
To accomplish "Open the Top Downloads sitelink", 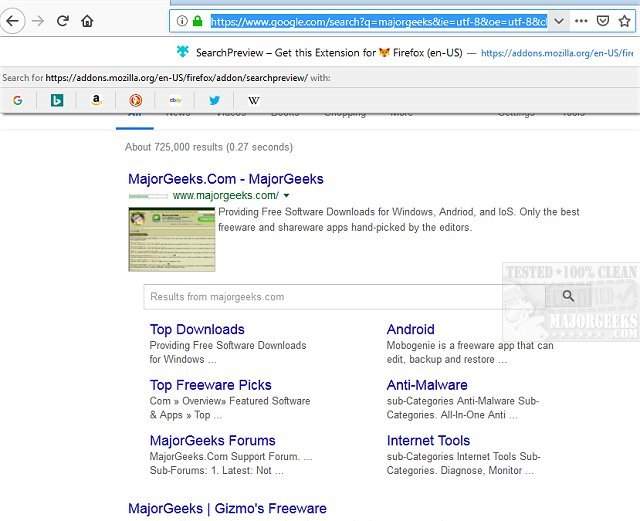I will 197,329.
